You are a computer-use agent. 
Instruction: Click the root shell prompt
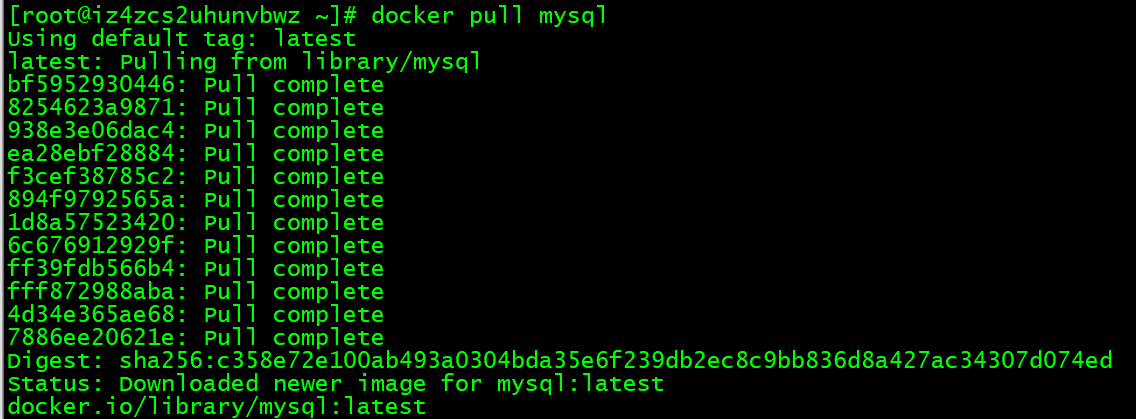click(183, 16)
